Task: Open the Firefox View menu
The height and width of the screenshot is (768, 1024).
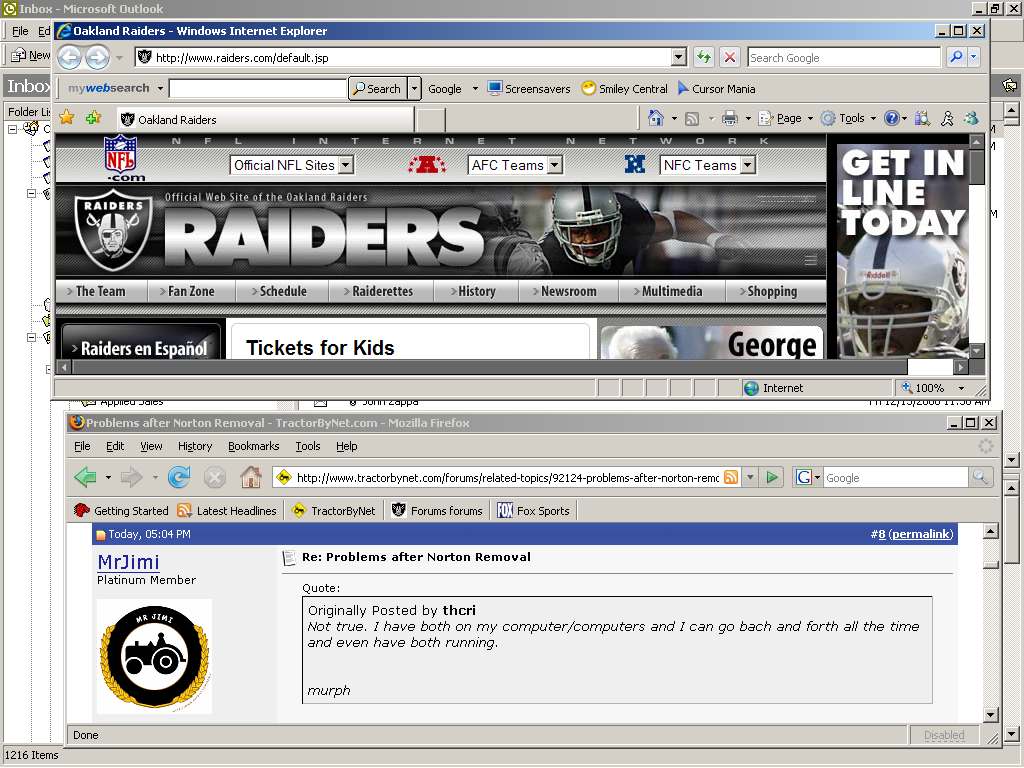Action: [151, 446]
